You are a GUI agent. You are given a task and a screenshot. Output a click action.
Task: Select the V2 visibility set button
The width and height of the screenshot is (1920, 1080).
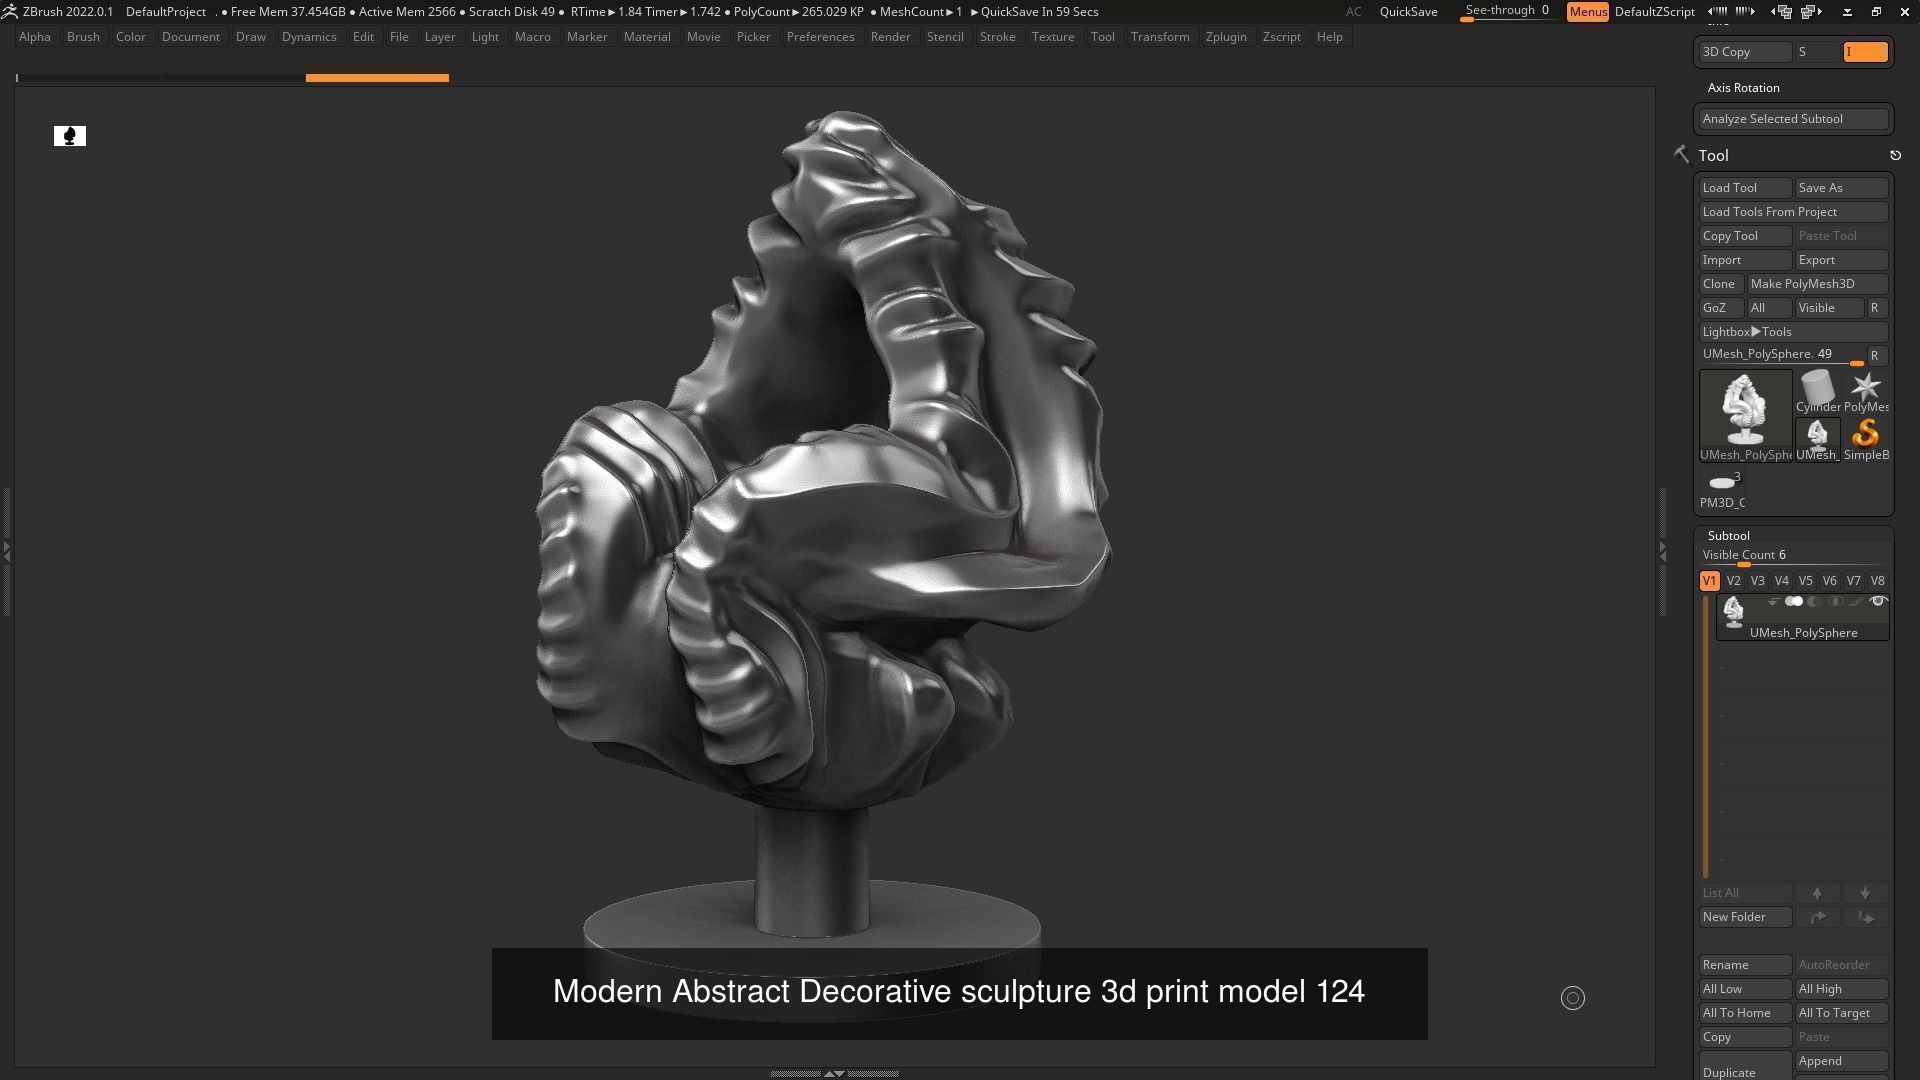1733,581
